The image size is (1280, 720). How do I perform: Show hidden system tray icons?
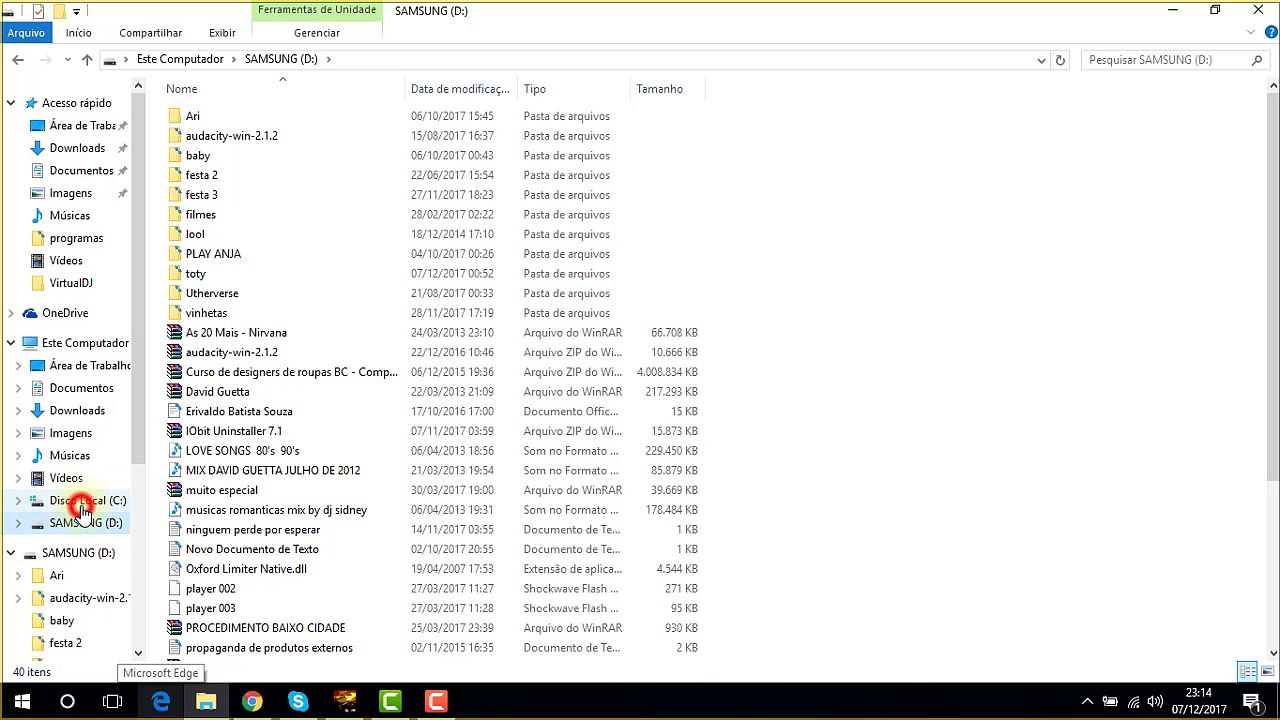click(1087, 702)
